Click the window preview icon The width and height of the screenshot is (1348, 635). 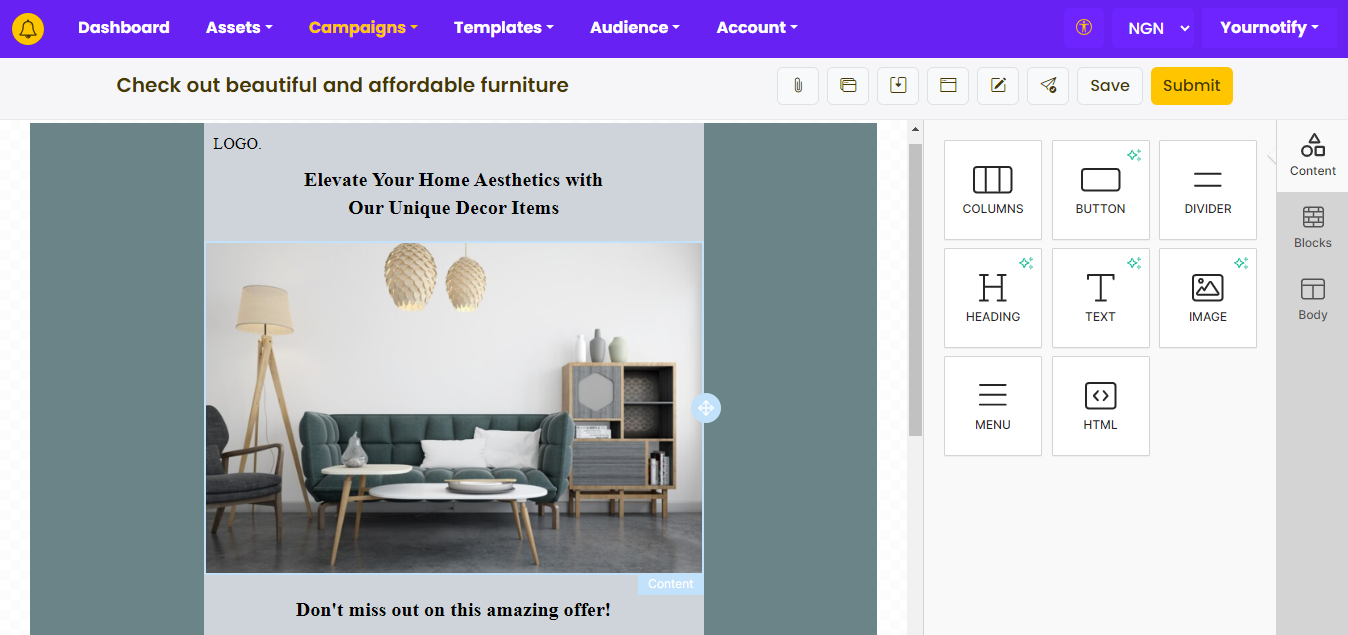pos(948,86)
